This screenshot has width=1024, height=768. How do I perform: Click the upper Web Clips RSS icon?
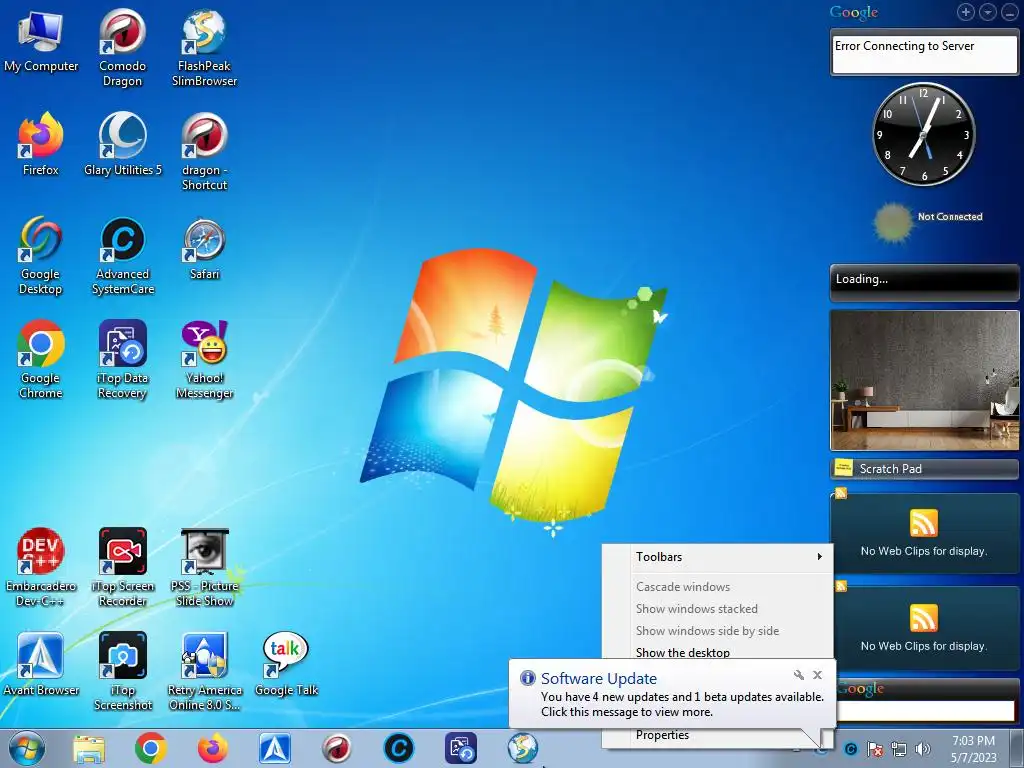923,523
